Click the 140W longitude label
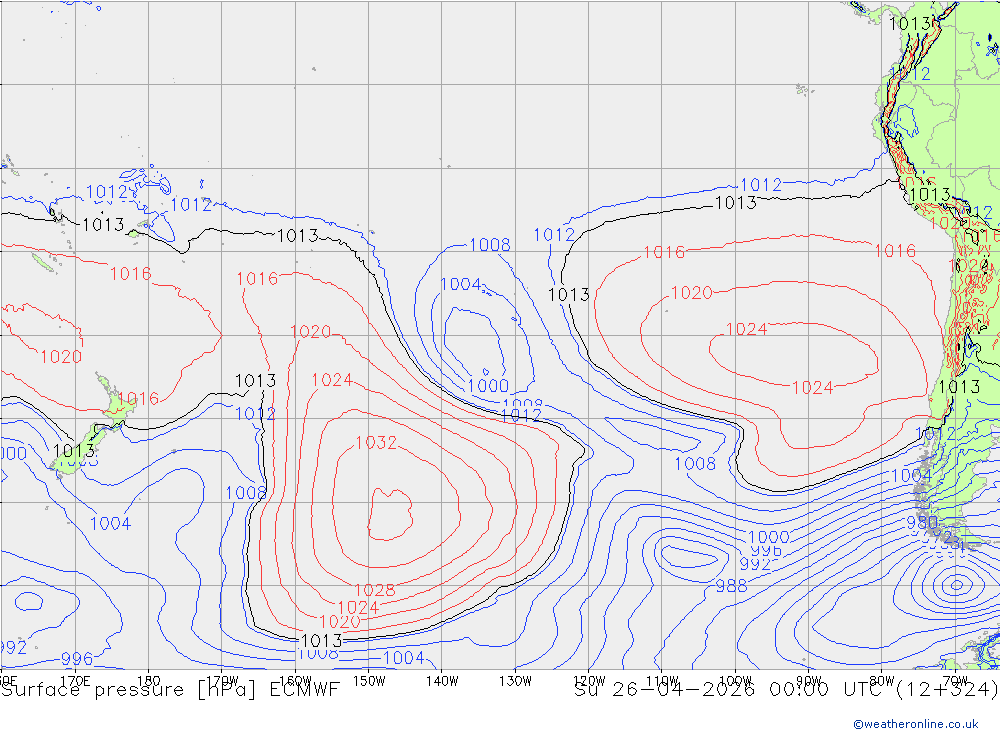1000x733 pixels. click(442, 681)
